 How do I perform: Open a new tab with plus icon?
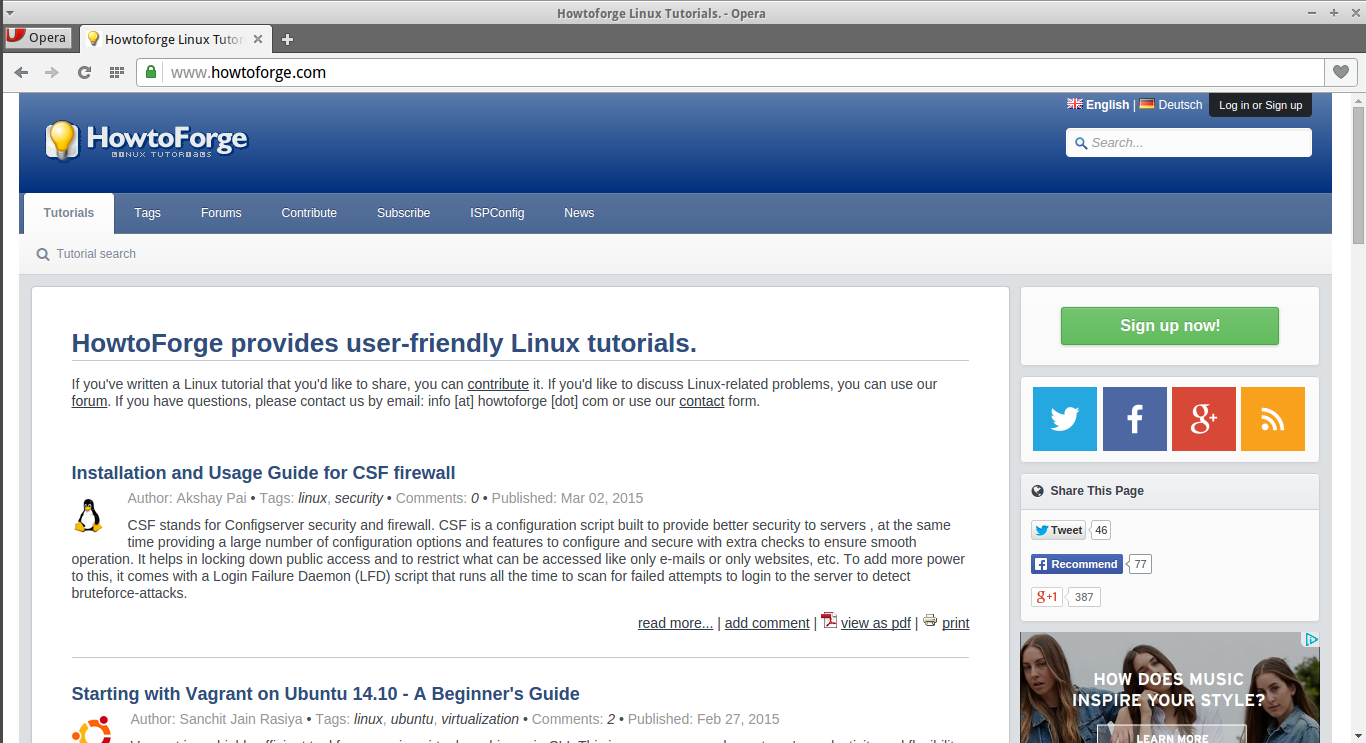(288, 40)
